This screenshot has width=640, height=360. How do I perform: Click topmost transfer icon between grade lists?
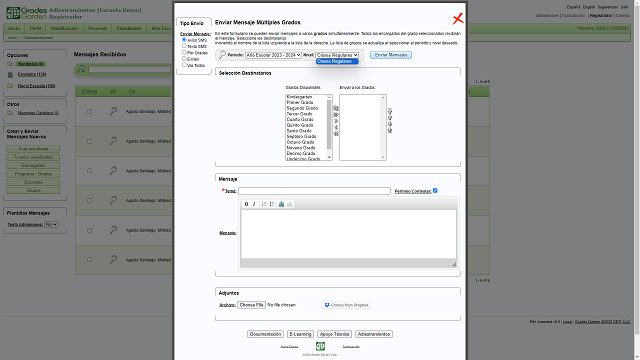[336, 109]
